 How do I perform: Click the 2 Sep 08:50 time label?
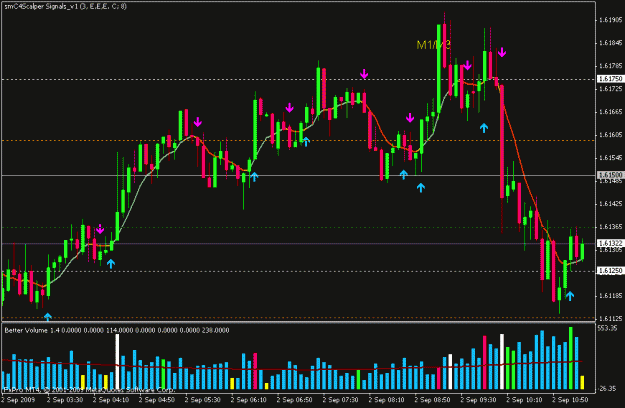tap(432, 400)
